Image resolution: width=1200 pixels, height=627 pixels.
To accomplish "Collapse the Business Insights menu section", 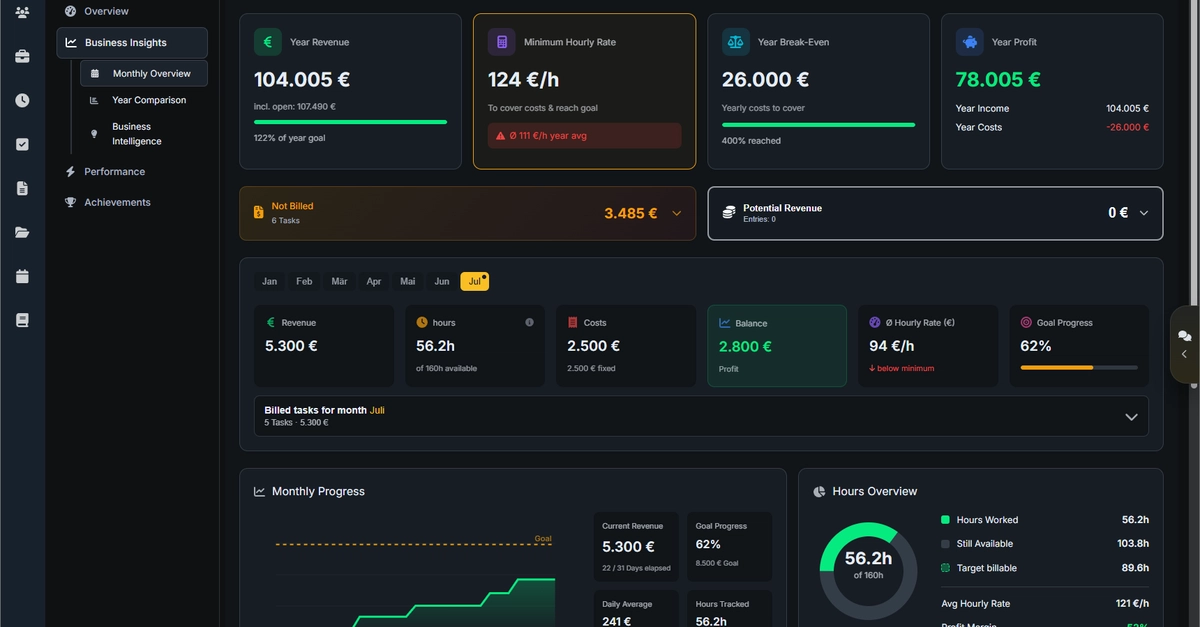I will (x=132, y=42).
